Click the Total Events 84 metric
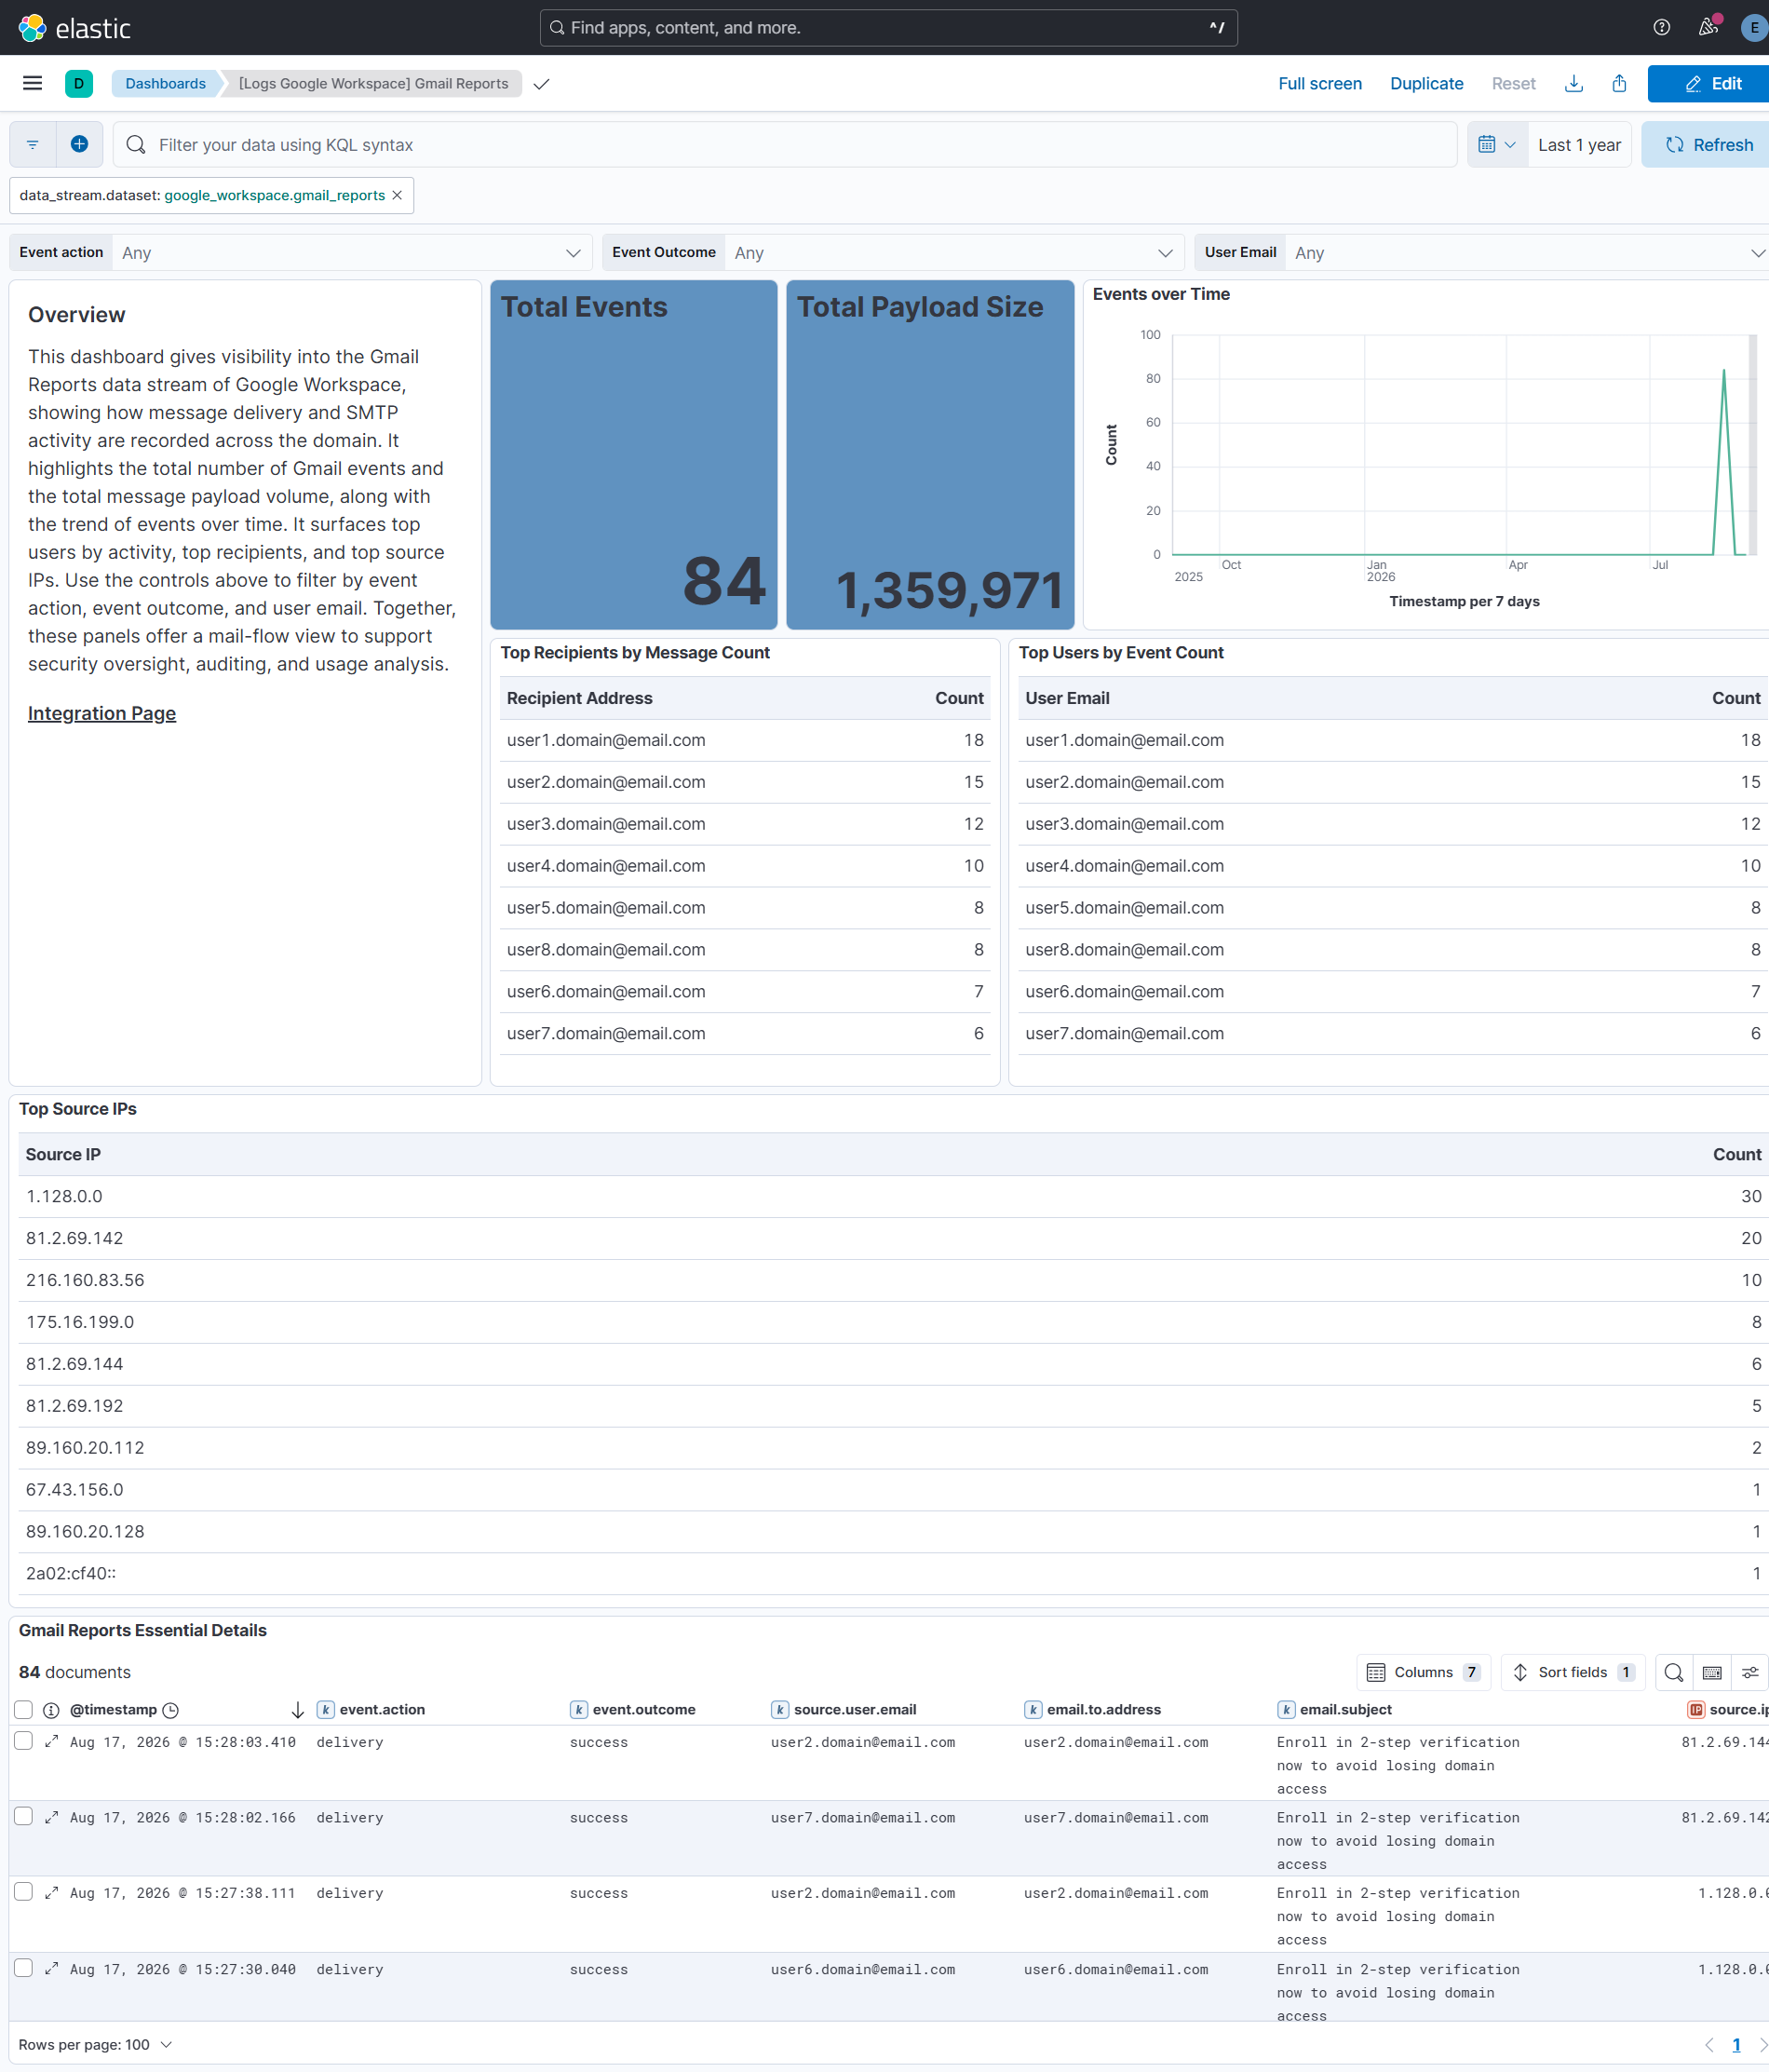The width and height of the screenshot is (1769, 2072). 633,455
